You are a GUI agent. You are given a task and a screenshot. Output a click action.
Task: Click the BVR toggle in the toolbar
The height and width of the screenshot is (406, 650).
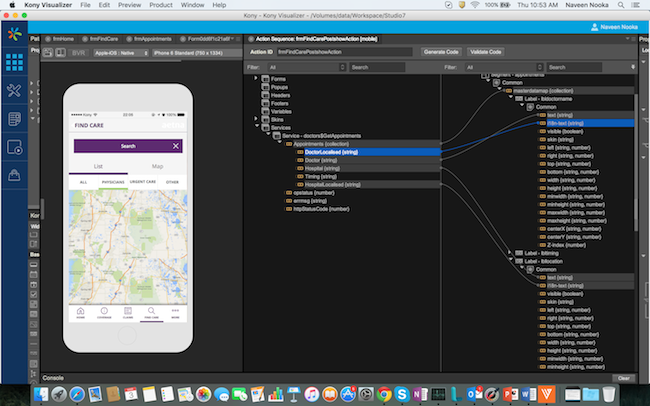(x=78, y=53)
